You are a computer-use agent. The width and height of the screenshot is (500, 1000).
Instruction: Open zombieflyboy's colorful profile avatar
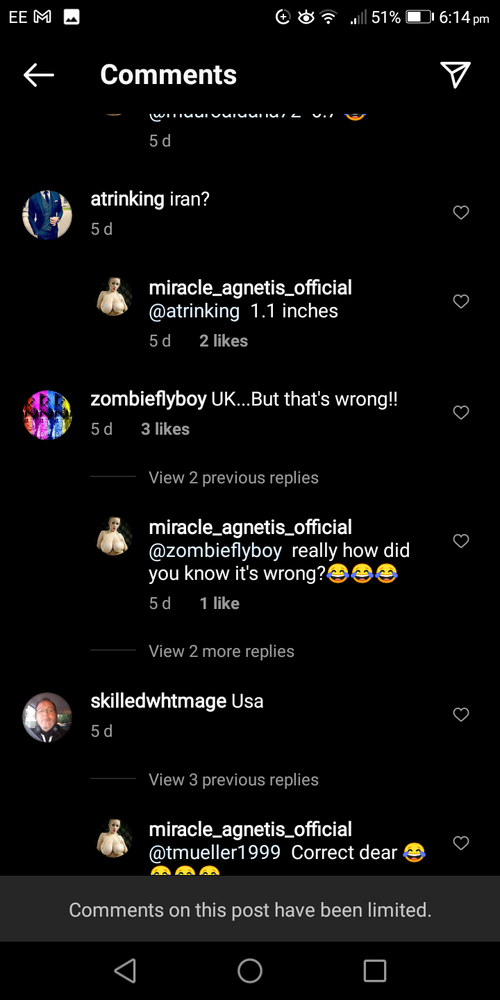click(x=47, y=415)
